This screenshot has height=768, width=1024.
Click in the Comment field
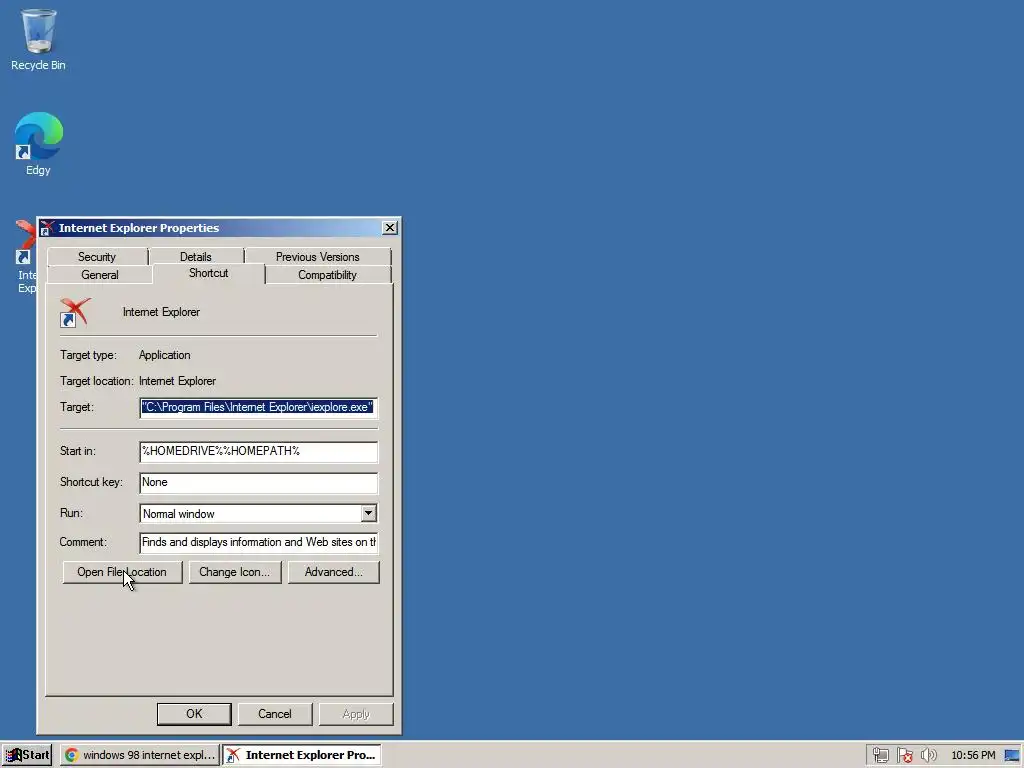[259, 542]
